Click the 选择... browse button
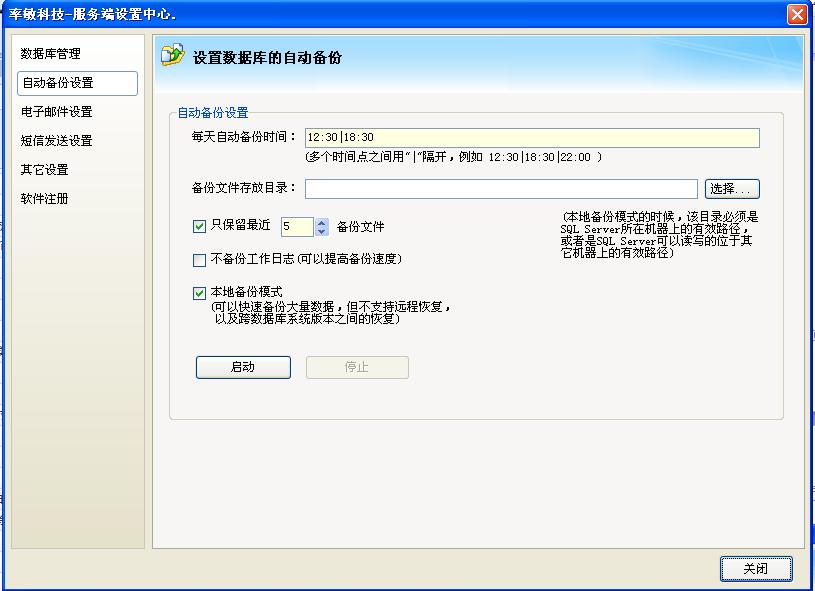 [732, 189]
